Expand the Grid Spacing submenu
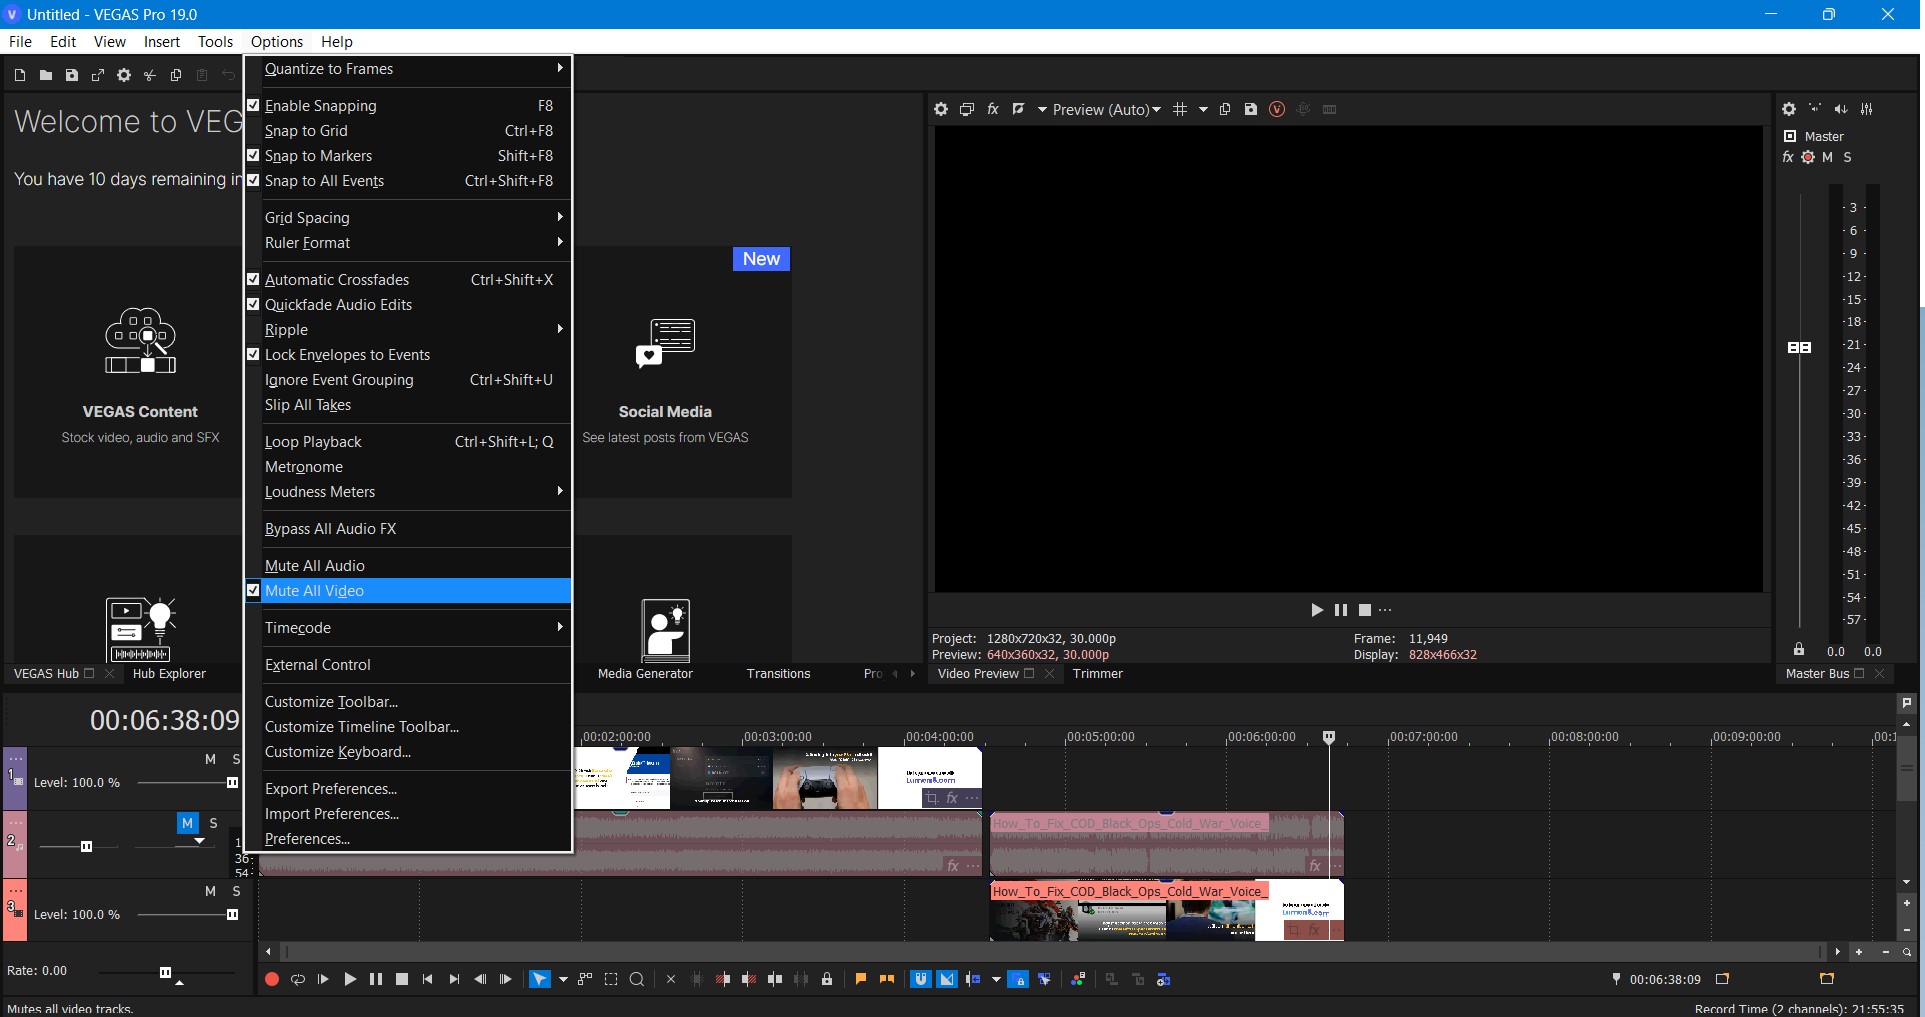The image size is (1925, 1017). click(x=409, y=217)
